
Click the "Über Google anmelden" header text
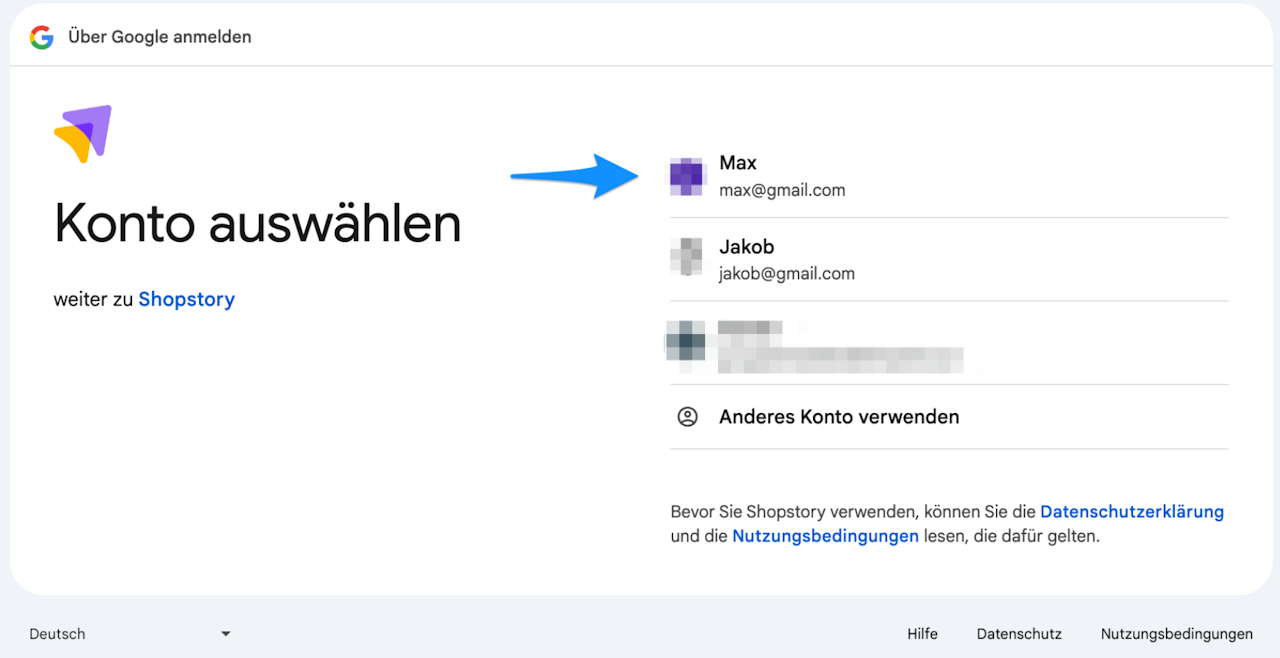click(160, 37)
